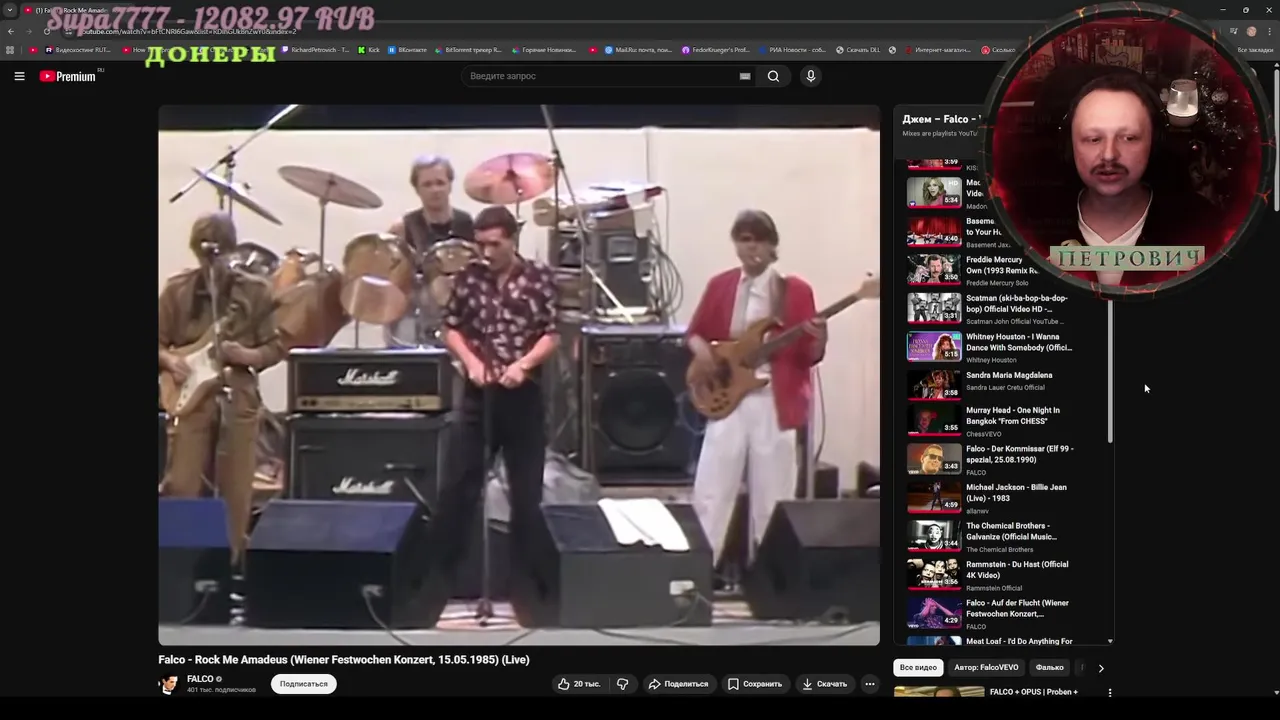Open the 'ВКонтакте' bookmark
The image size is (1280, 720).
407,50
